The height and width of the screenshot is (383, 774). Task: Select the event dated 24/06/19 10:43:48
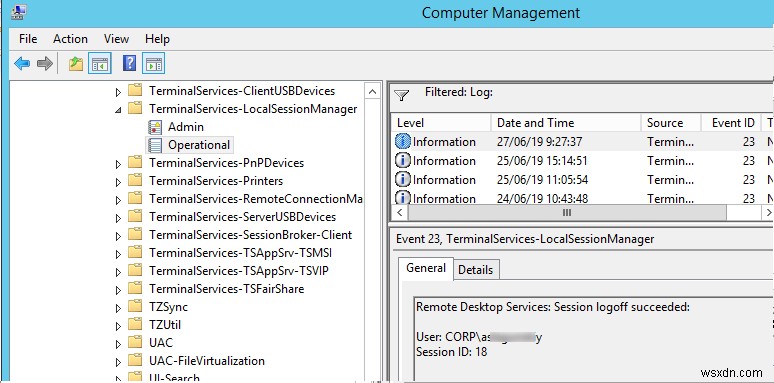tap(582, 197)
